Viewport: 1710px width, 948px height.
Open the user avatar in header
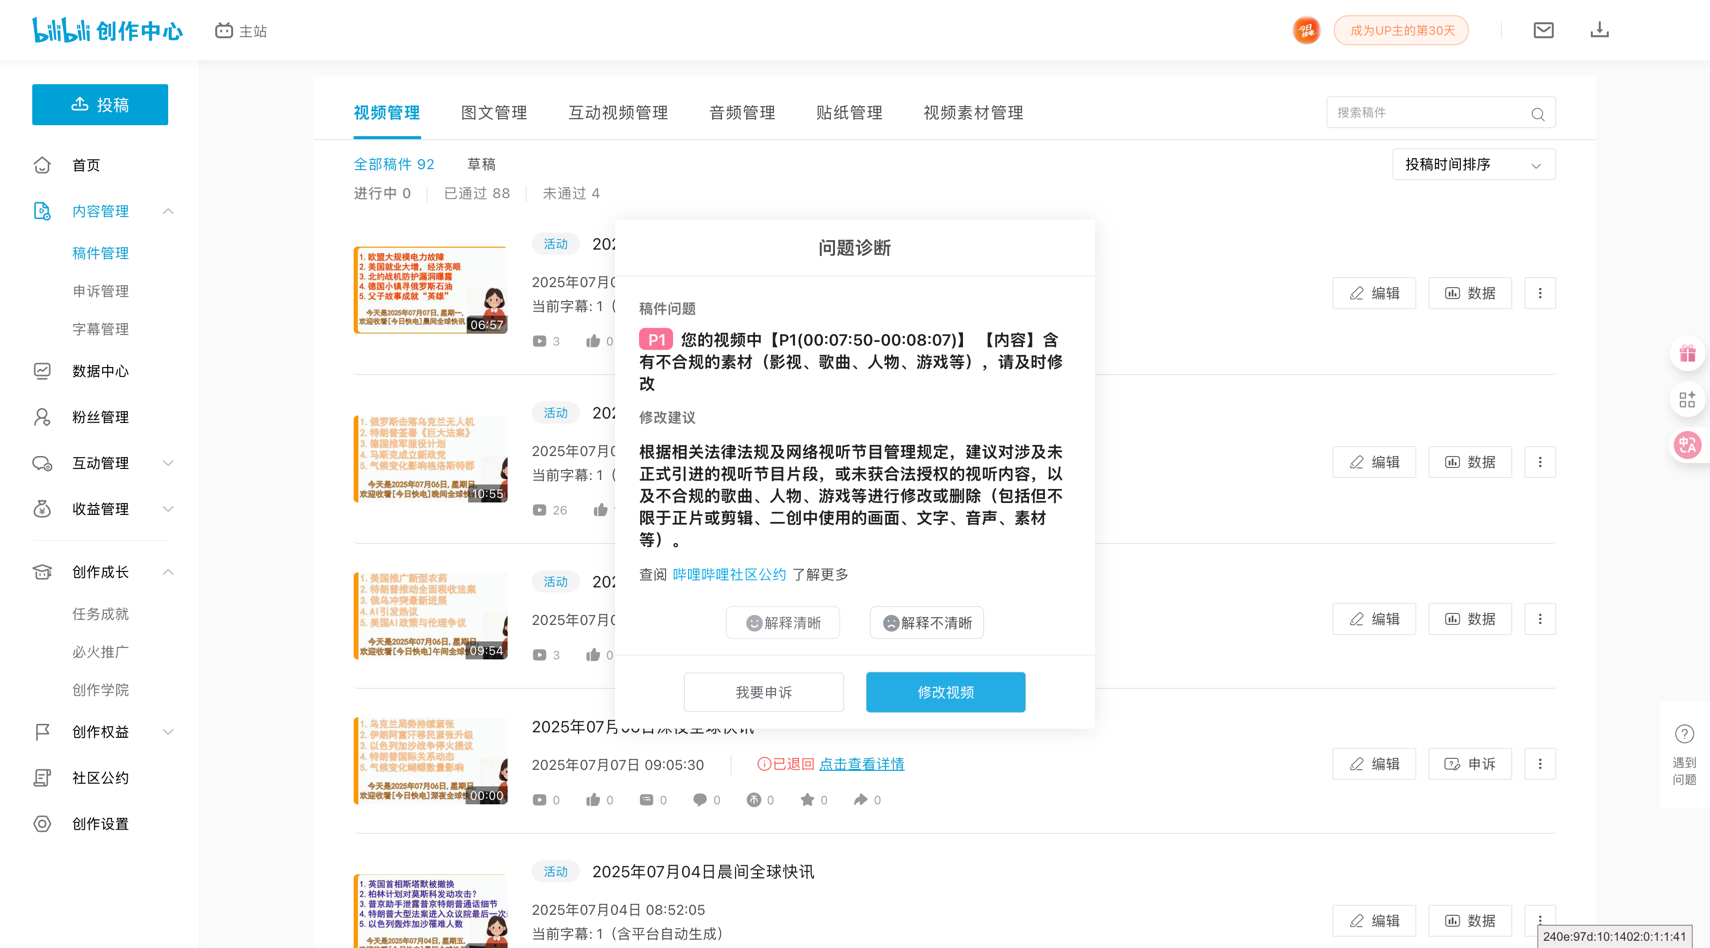pos(1306,30)
